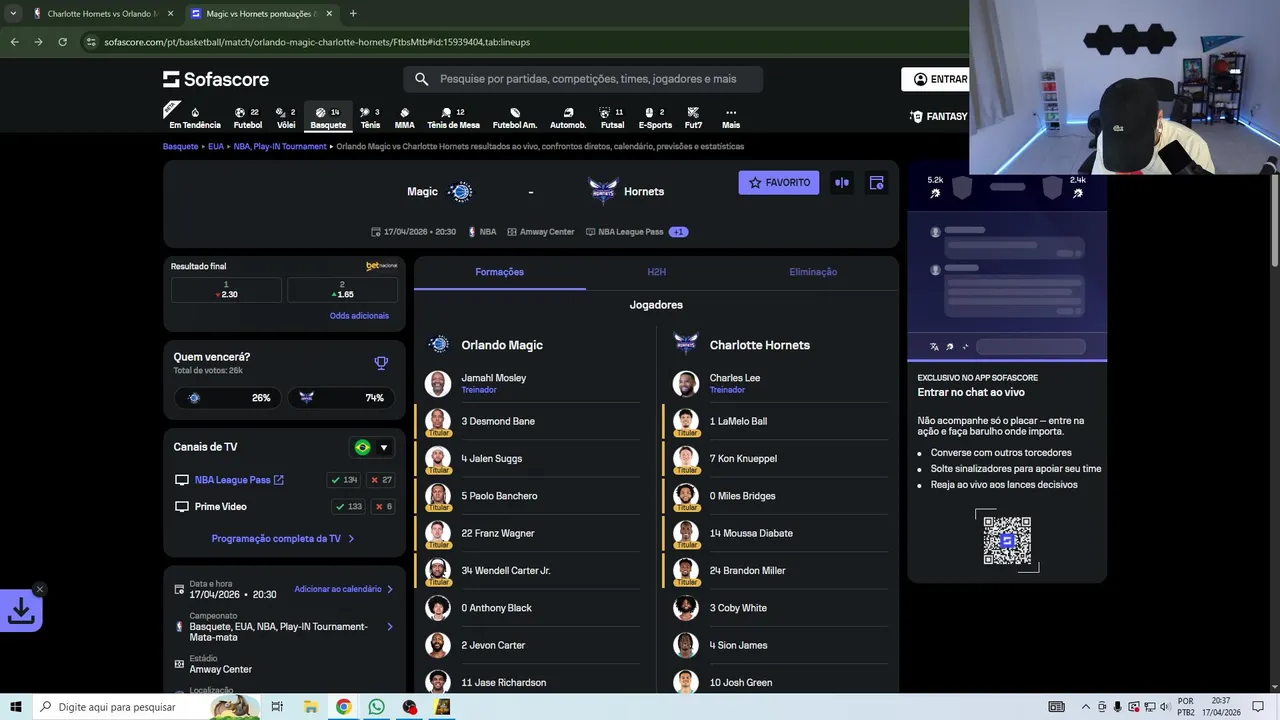Viewport: 1280px width, 720px height.
Task: Click the search field for matches
Action: click(x=583, y=79)
